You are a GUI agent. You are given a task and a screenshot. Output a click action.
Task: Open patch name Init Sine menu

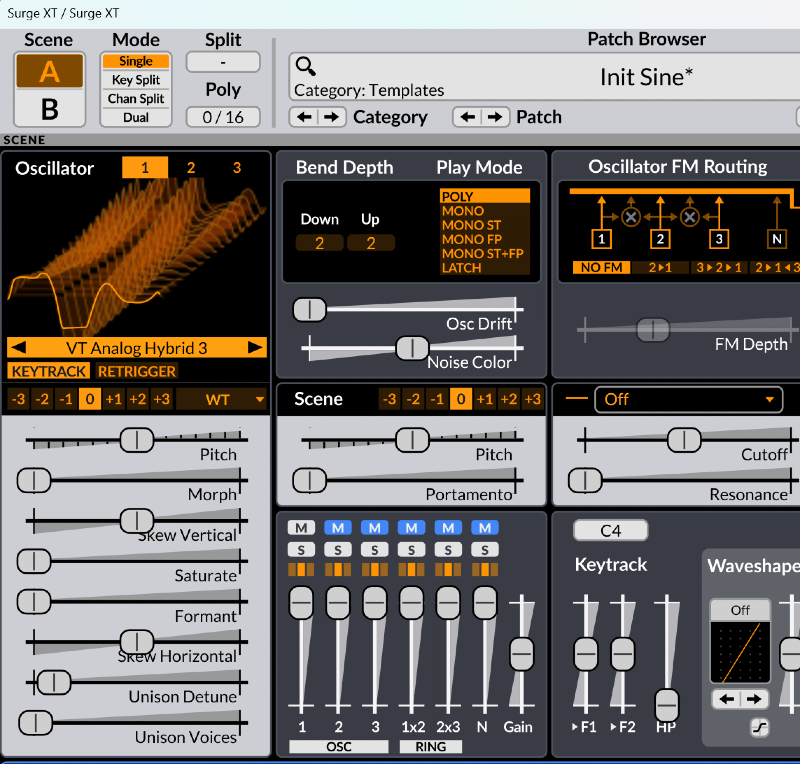(x=646, y=77)
